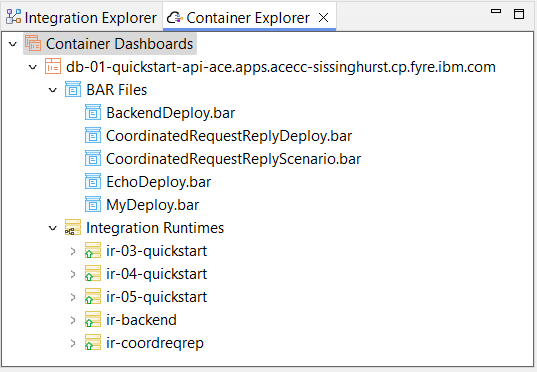Select db-01-quickstart-api-ace dashboard entry
This screenshot has height=372, width=537.
281,67
